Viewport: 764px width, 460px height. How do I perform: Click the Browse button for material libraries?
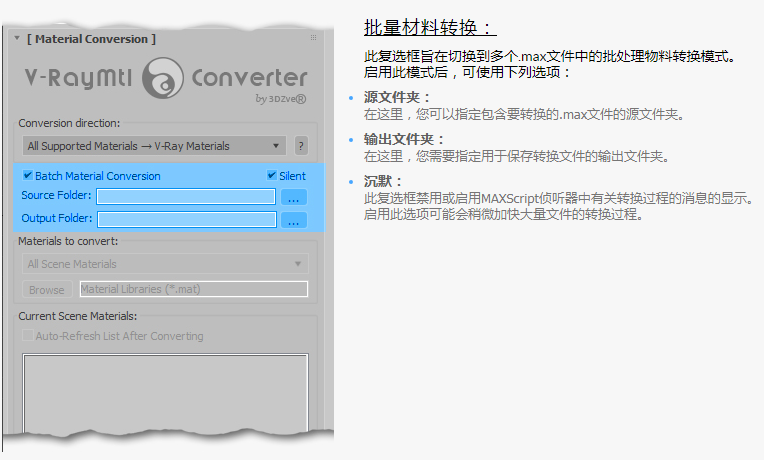point(46,290)
